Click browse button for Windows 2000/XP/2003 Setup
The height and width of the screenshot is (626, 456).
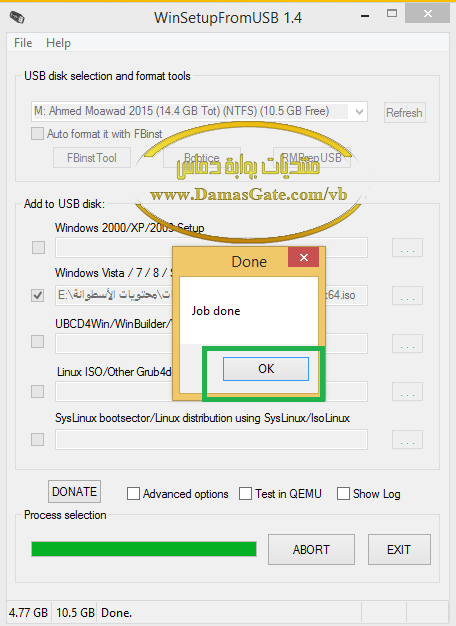click(x=407, y=248)
